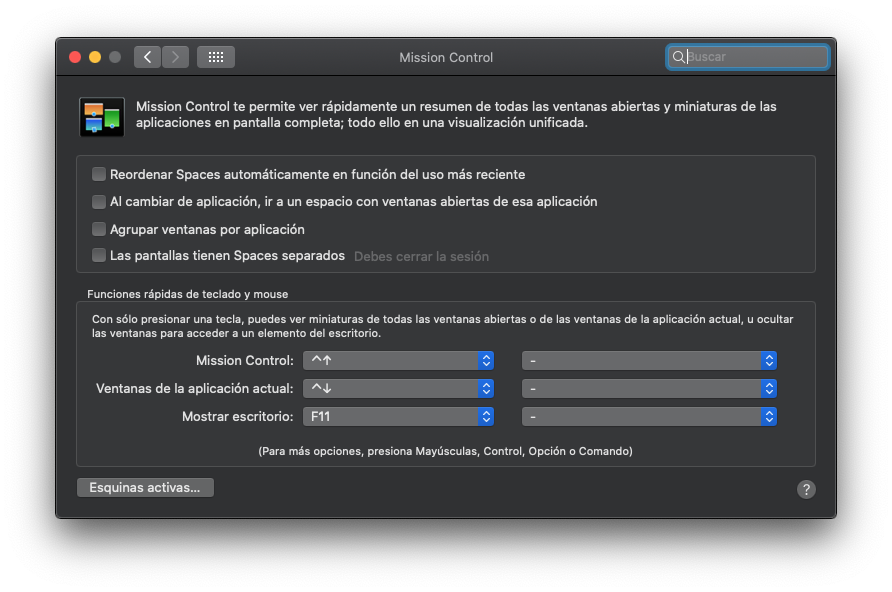Open help with the question mark button
892x592 pixels.
tap(806, 489)
